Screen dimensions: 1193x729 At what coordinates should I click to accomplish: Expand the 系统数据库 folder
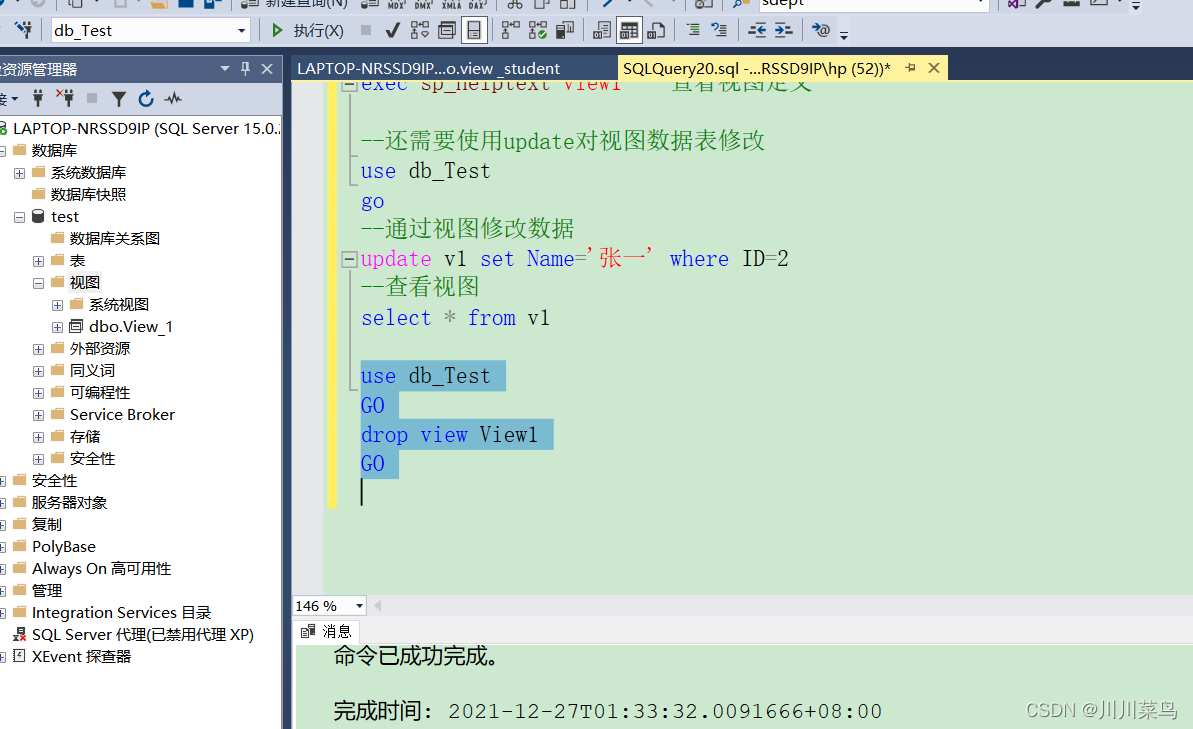pos(20,173)
